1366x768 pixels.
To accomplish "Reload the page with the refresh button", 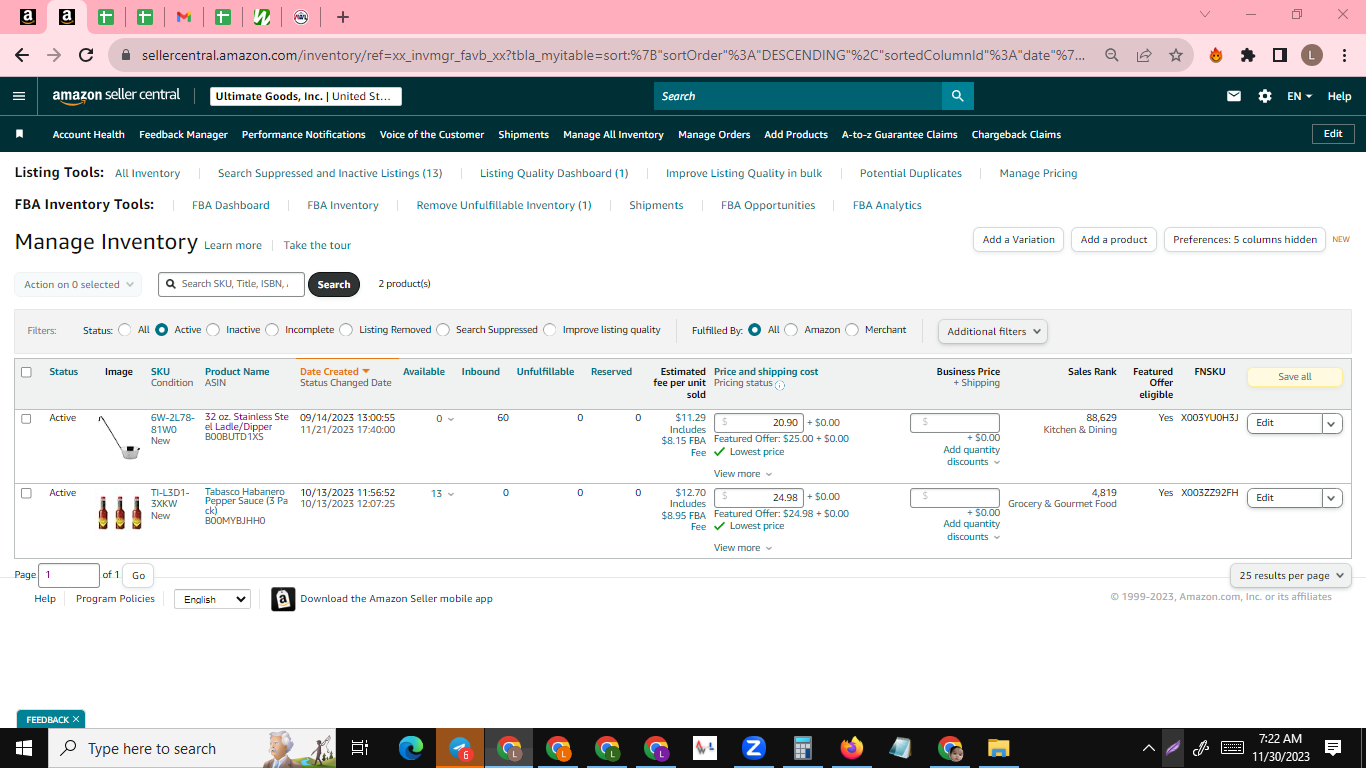I will click(86, 56).
